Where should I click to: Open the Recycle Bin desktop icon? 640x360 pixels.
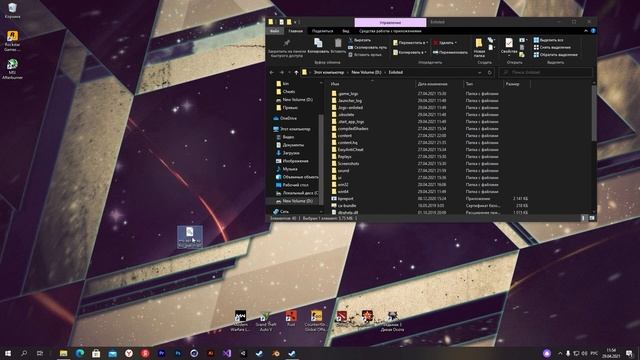coord(12,11)
